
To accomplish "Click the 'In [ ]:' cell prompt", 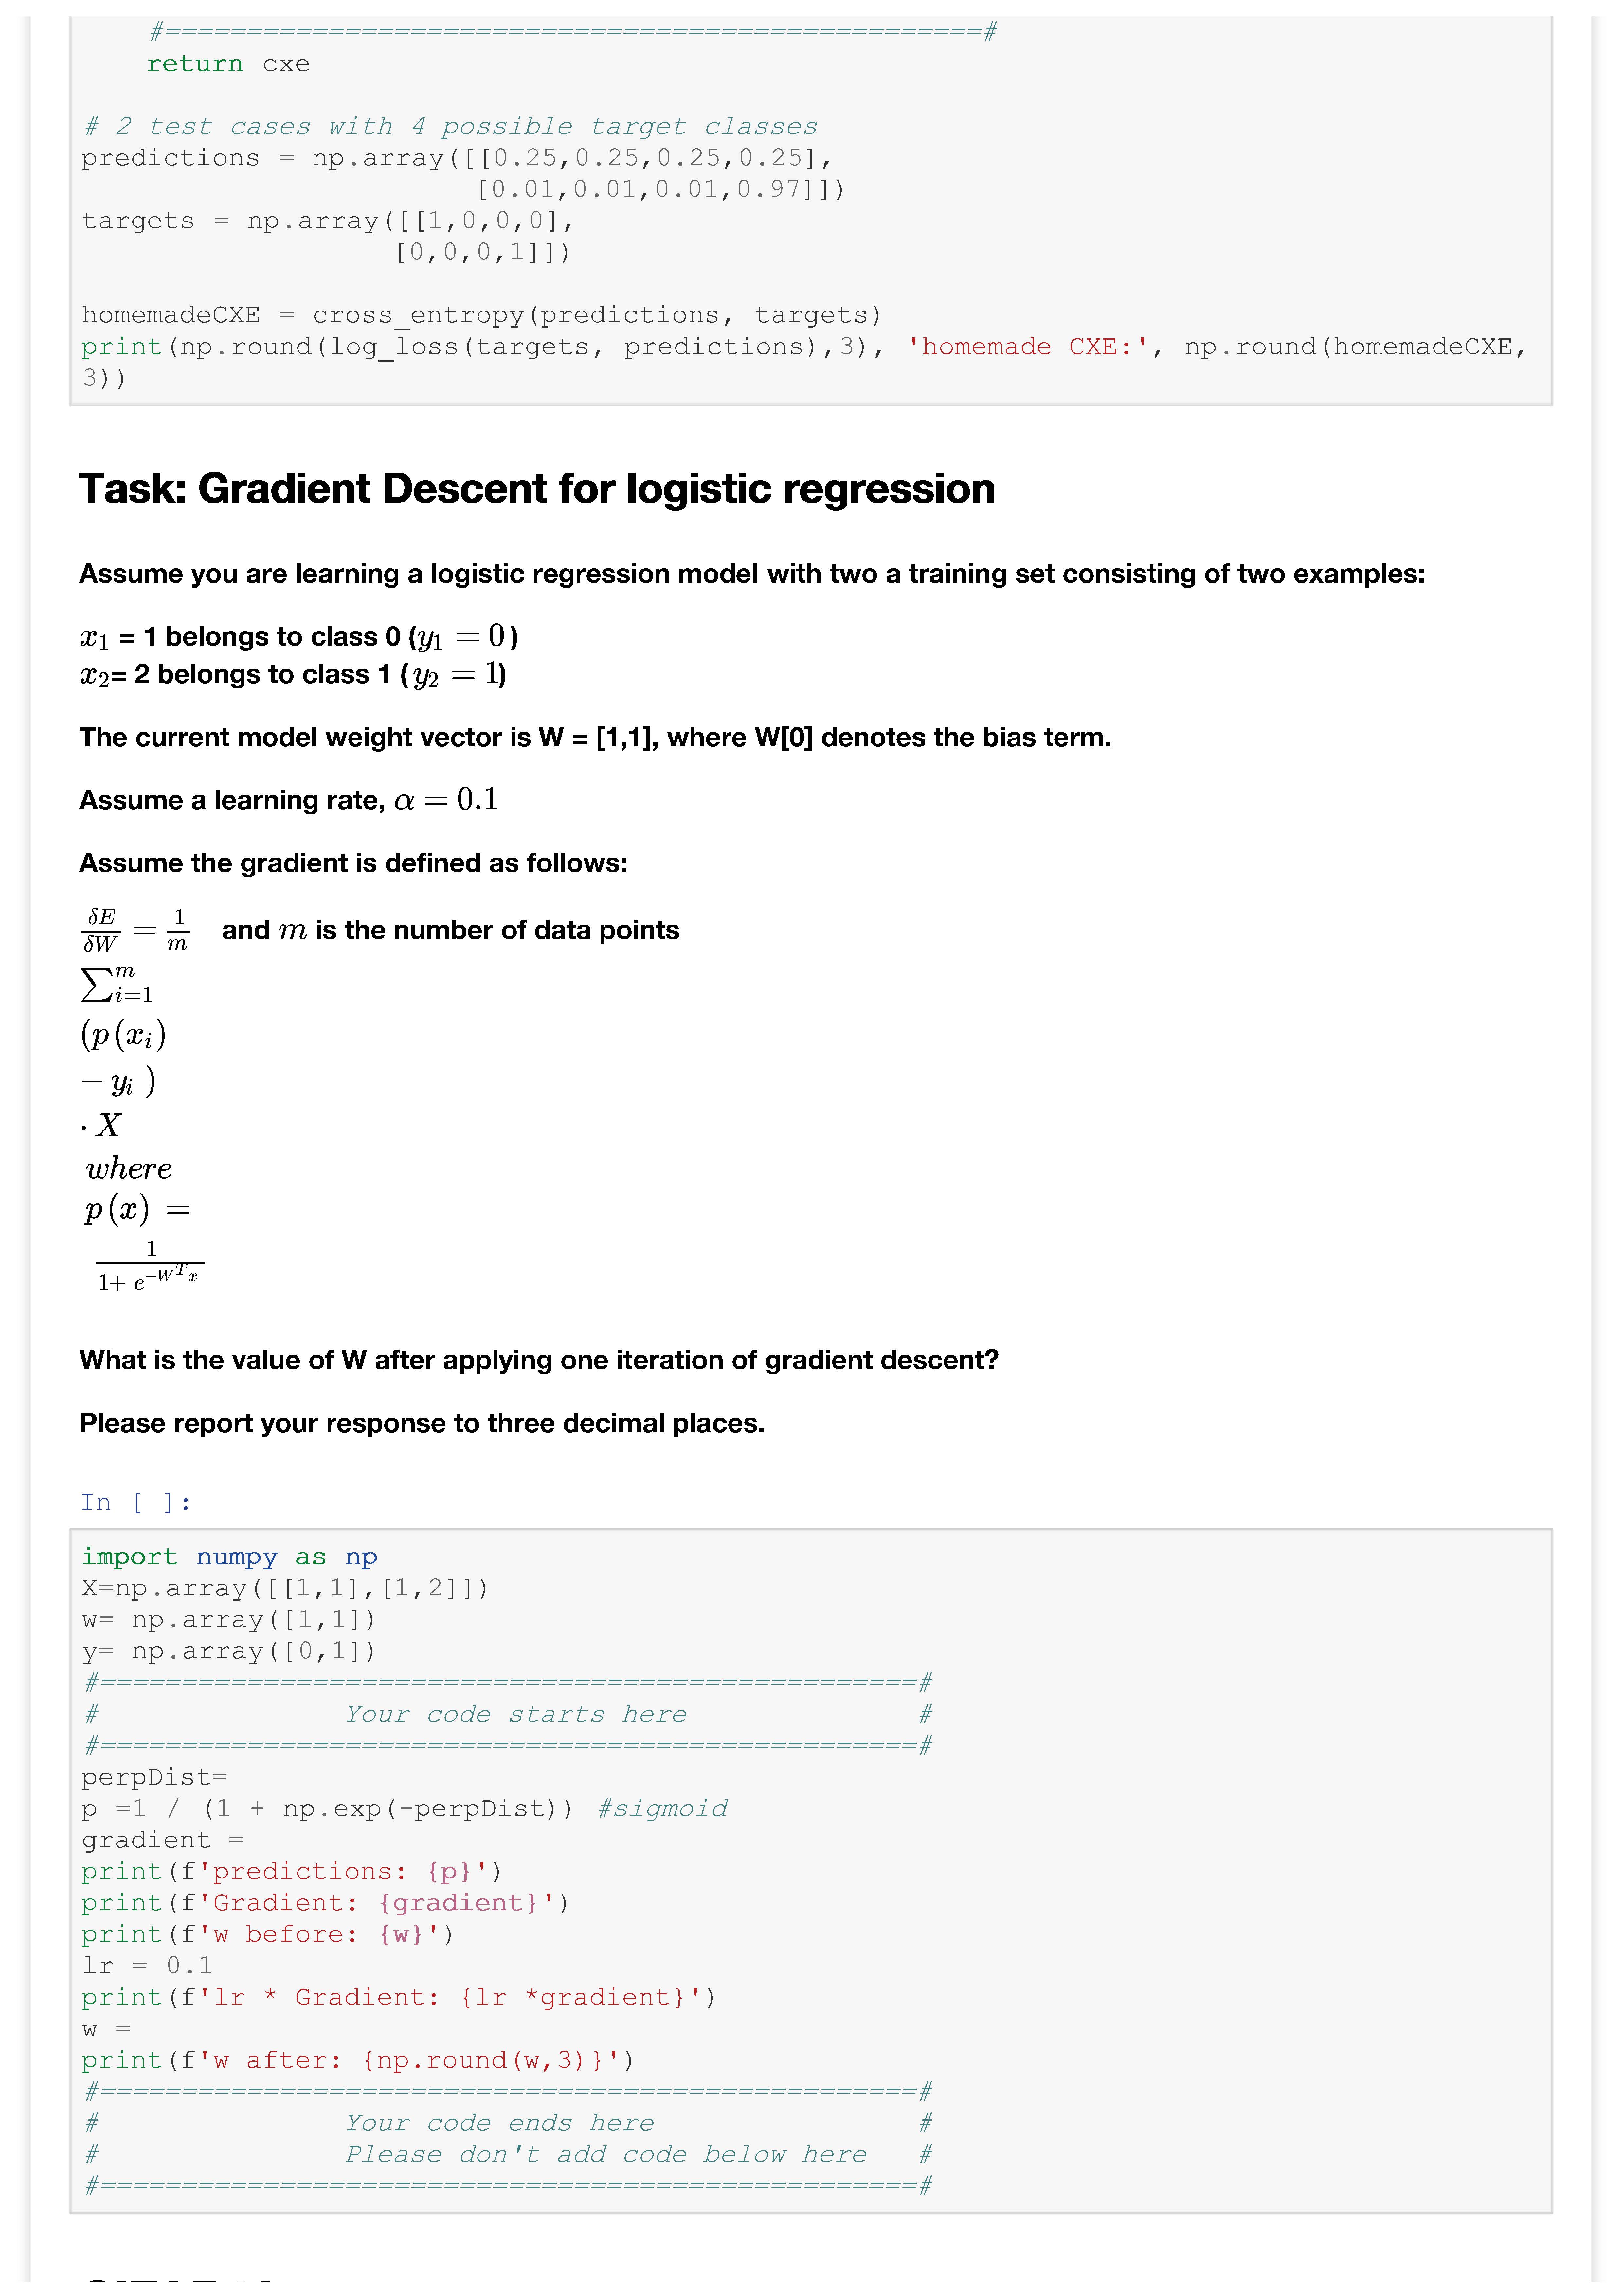I will pyautogui.click(x=135, y=1502).
